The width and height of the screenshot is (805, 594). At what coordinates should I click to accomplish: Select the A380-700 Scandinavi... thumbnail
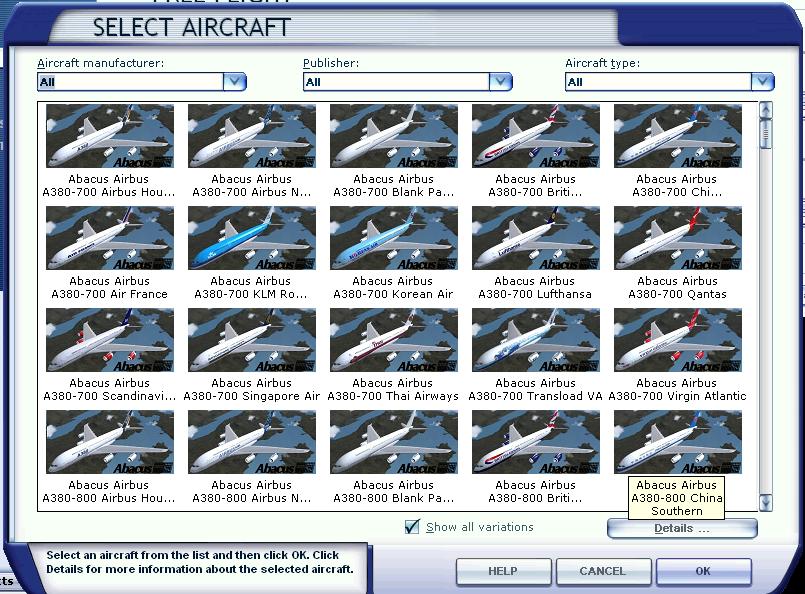pos(110,340)
